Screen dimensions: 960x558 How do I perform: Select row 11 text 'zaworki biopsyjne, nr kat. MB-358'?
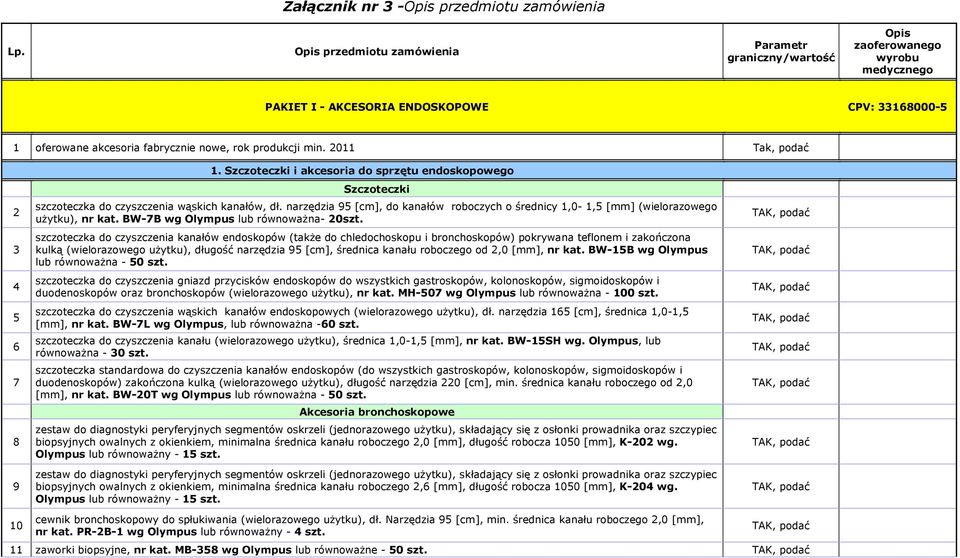[x=231, y=550]
